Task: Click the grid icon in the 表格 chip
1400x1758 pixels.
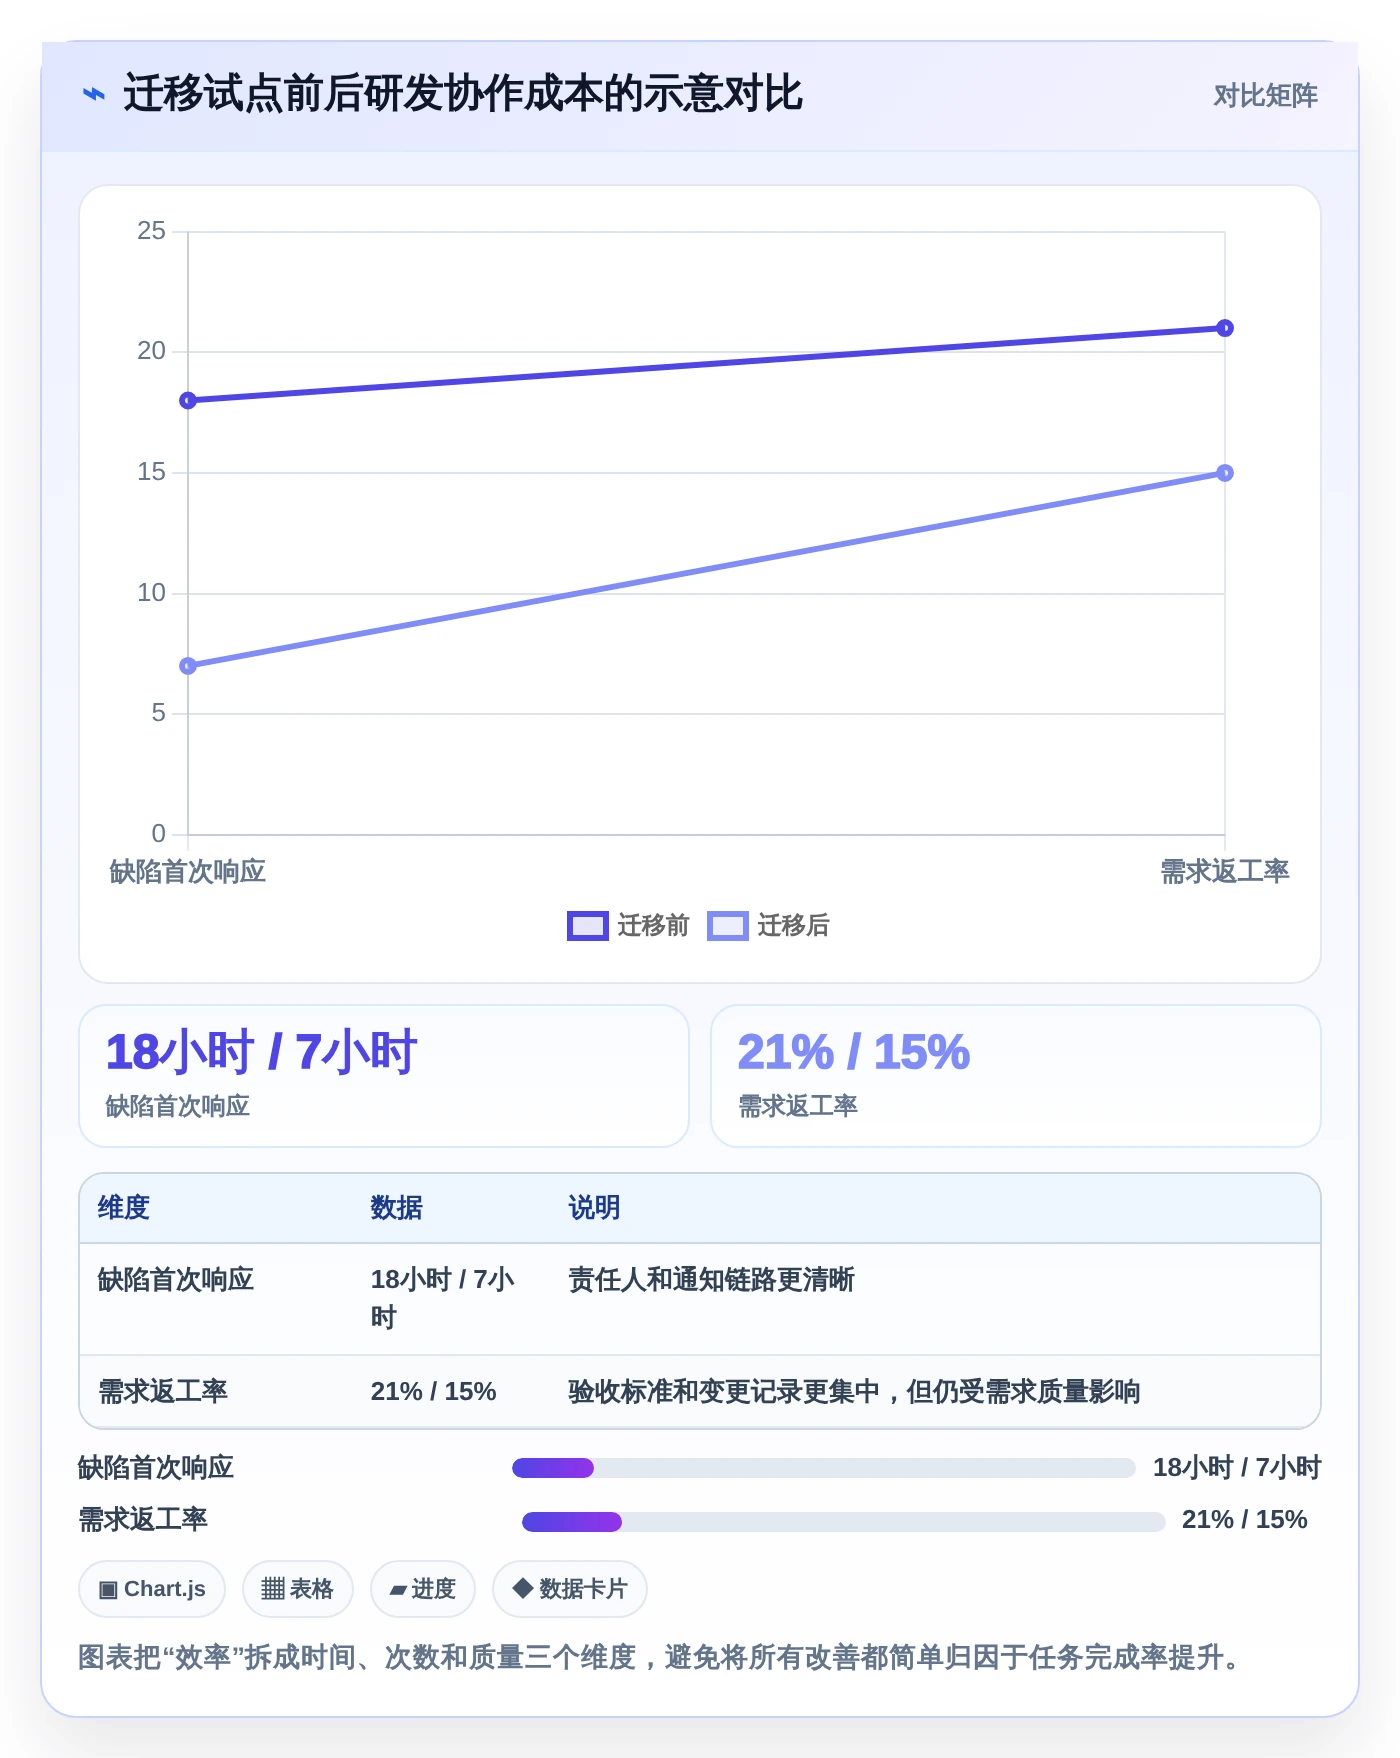Action: pyautogui.click(x=273, y=1589)
